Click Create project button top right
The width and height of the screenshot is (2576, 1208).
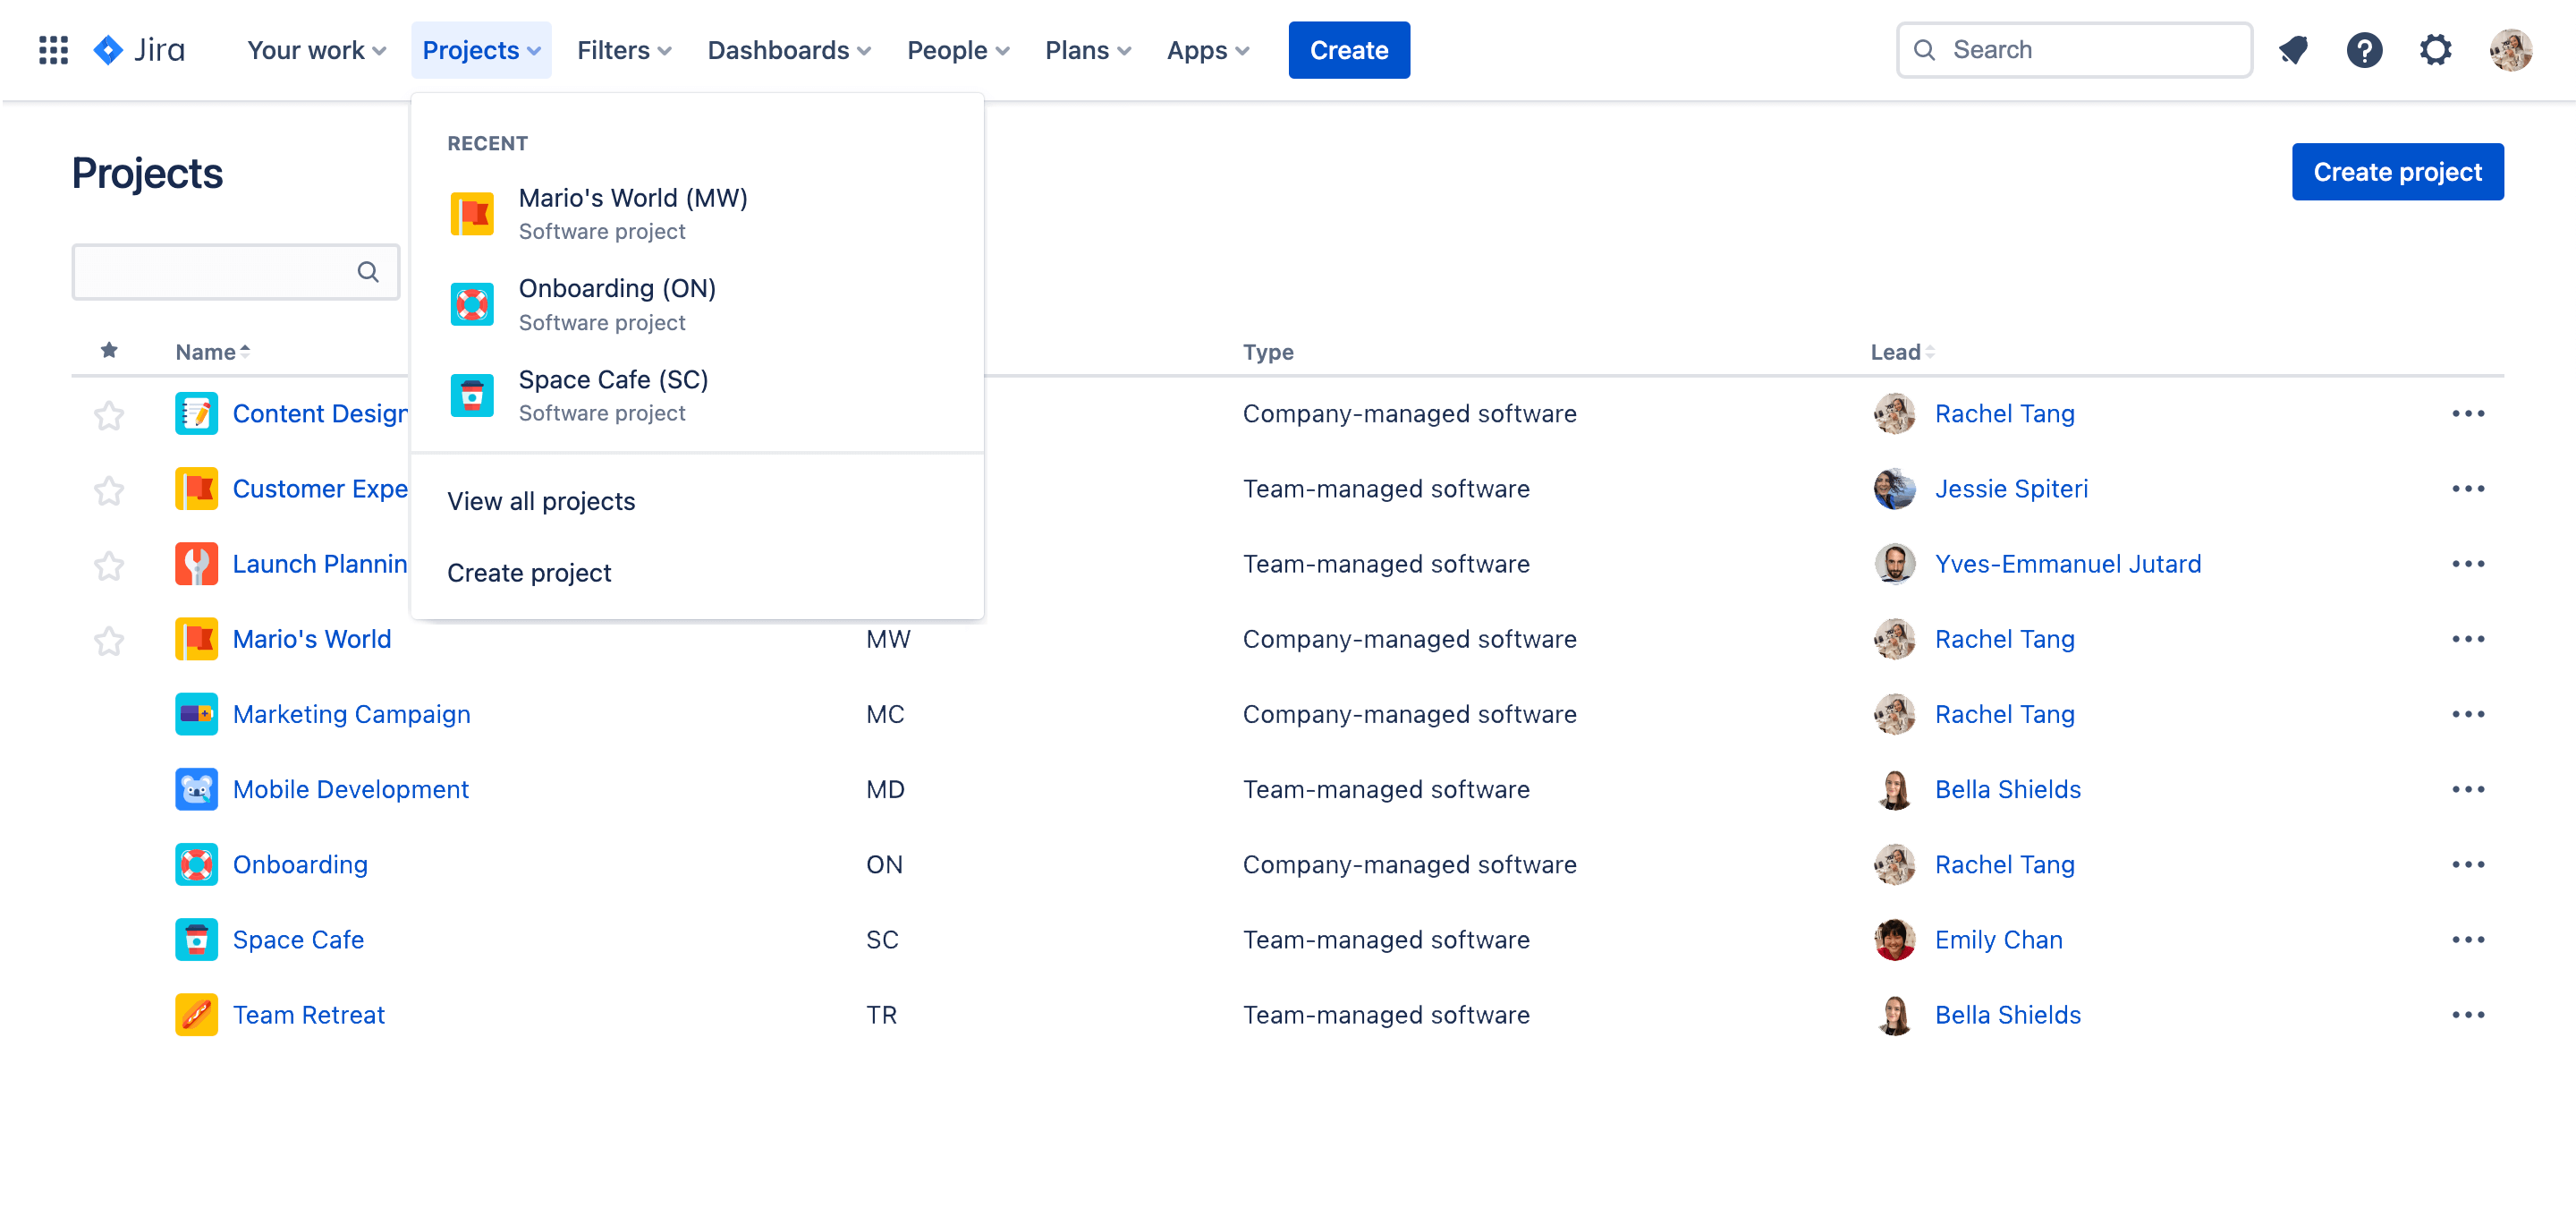point(2397,169)
